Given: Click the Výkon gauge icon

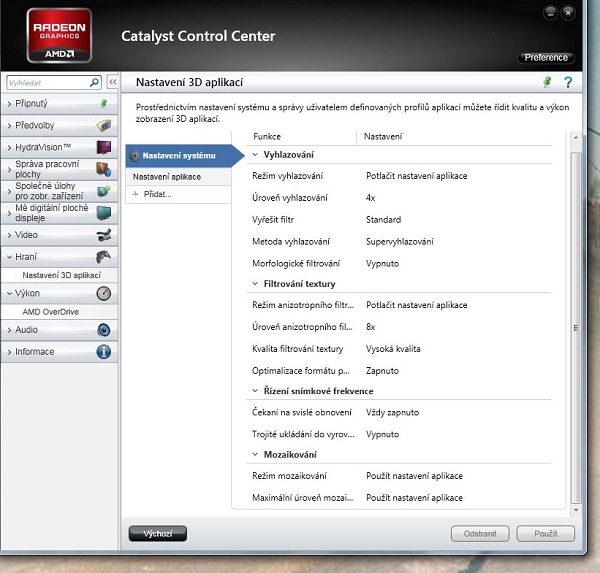Looking at the screenshot, I should pos(103,293).
